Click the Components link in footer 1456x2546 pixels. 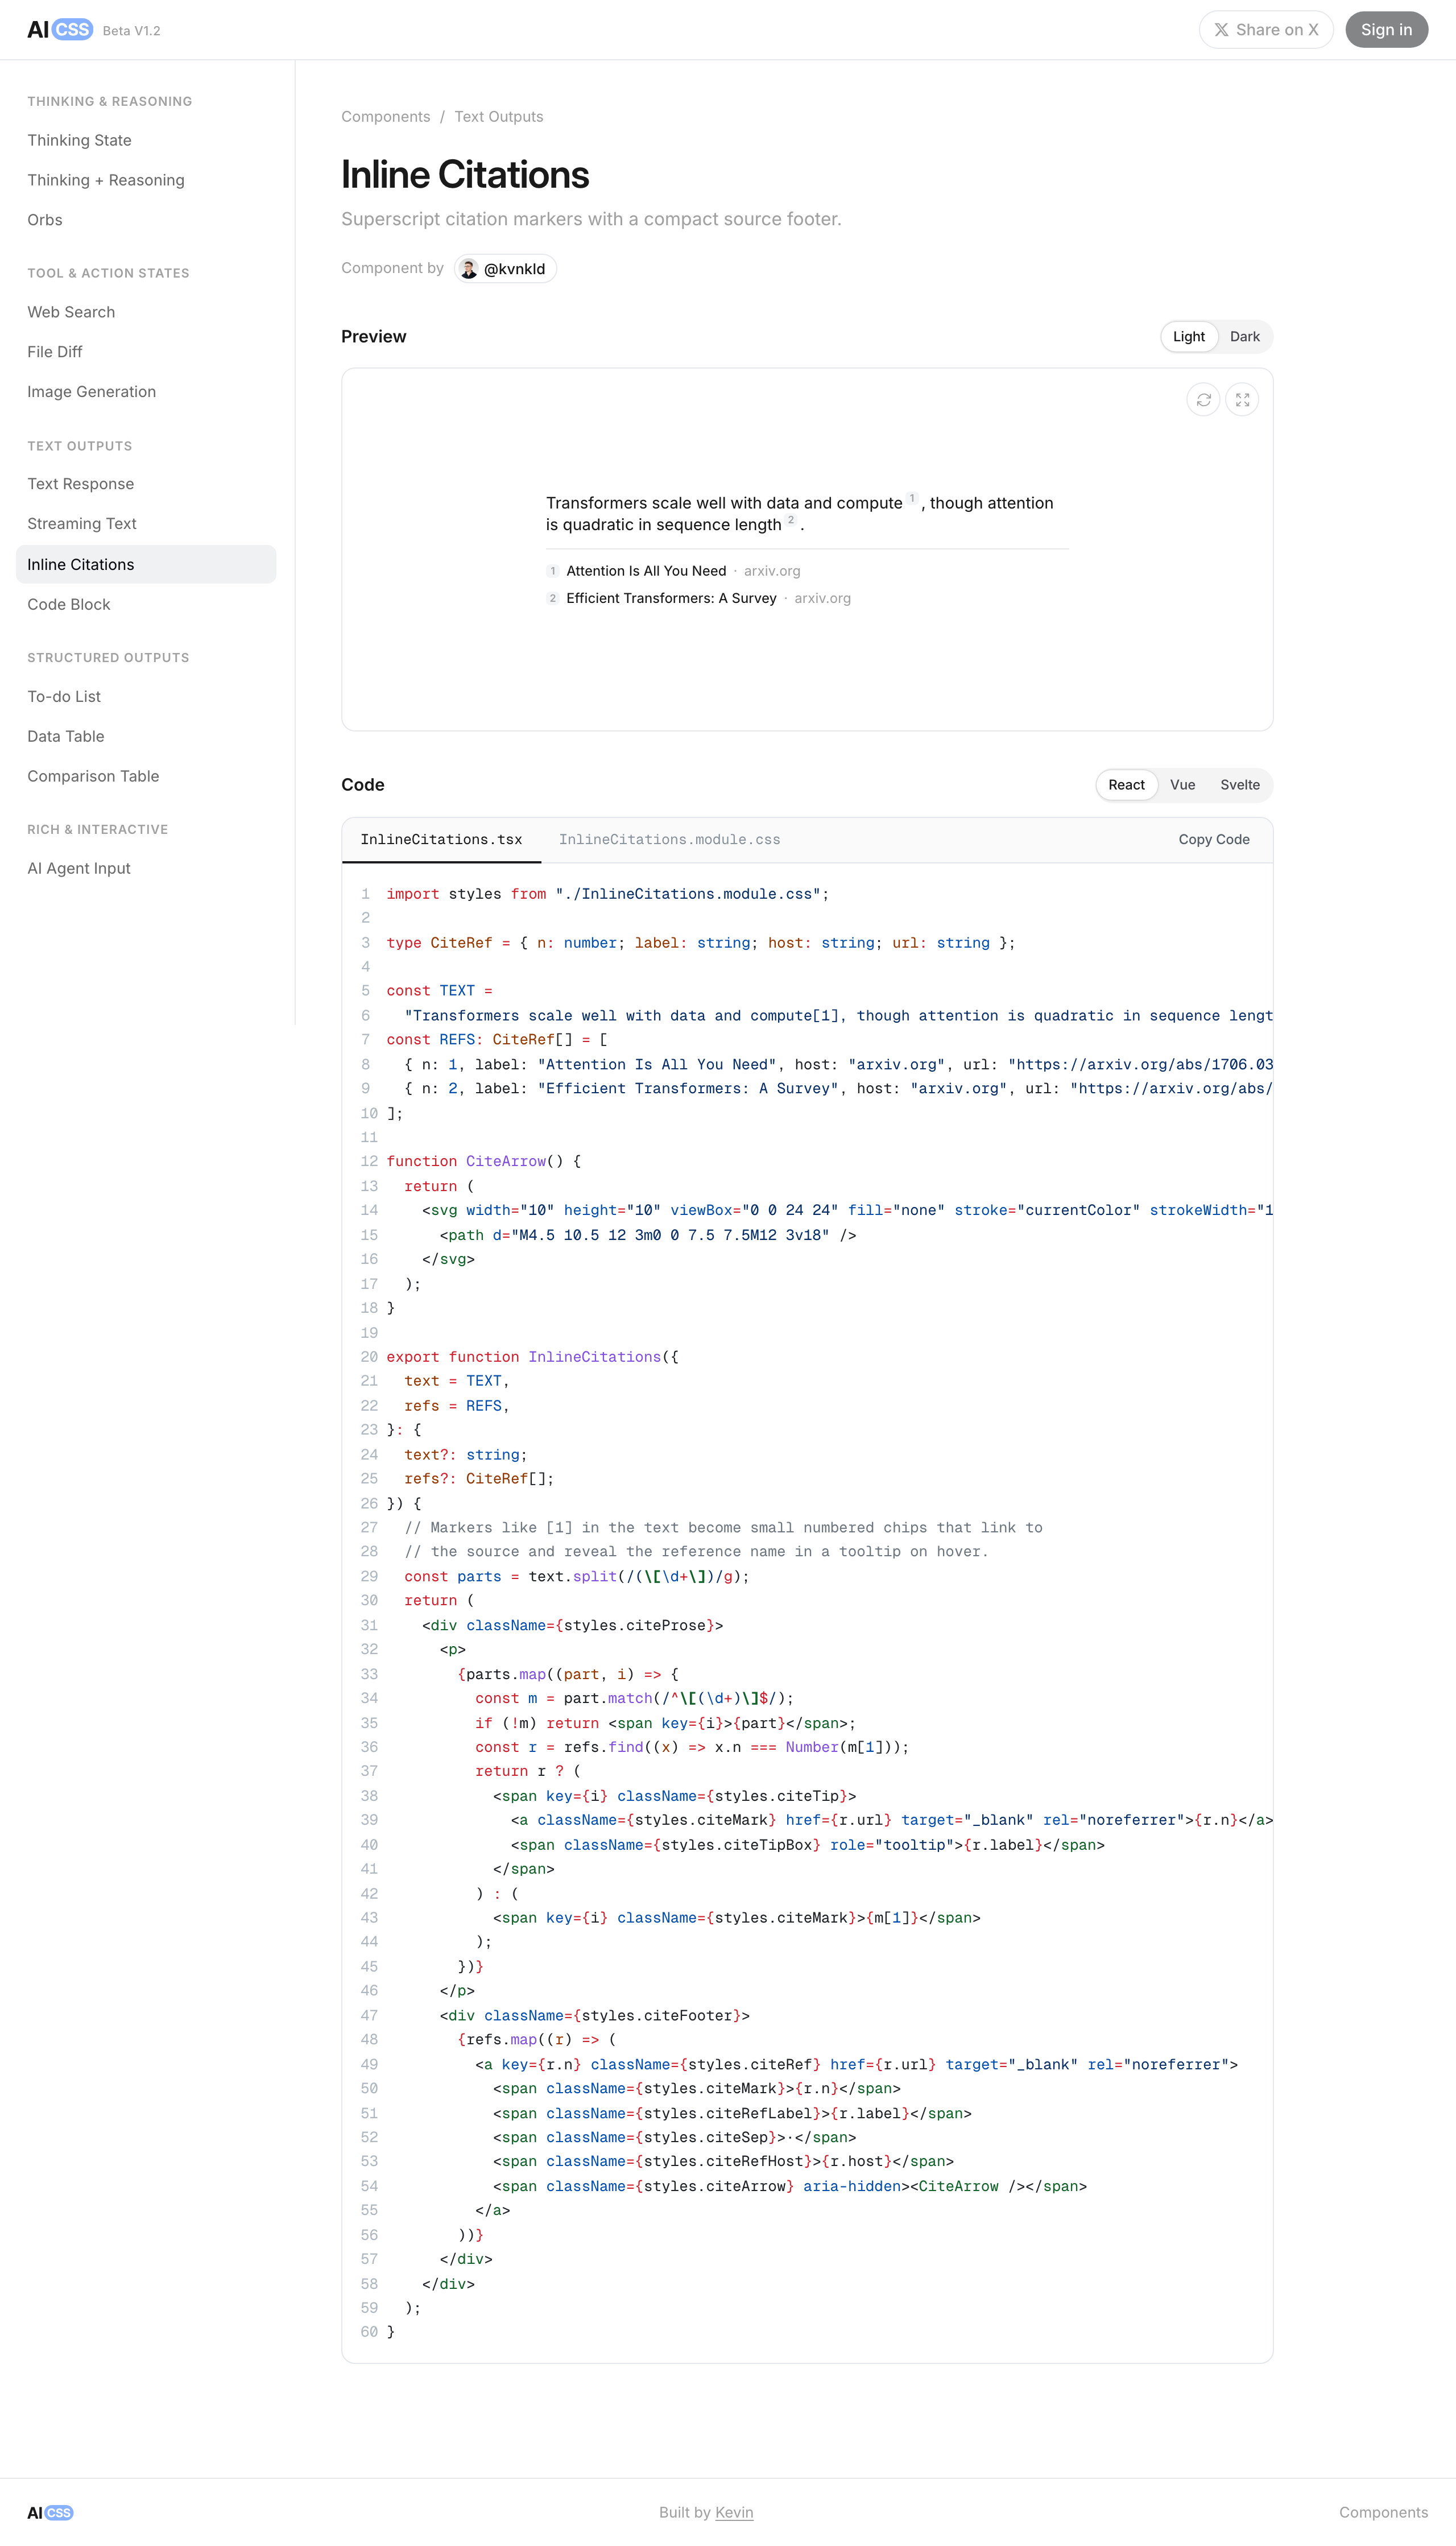click(x=1383, y=2512)
